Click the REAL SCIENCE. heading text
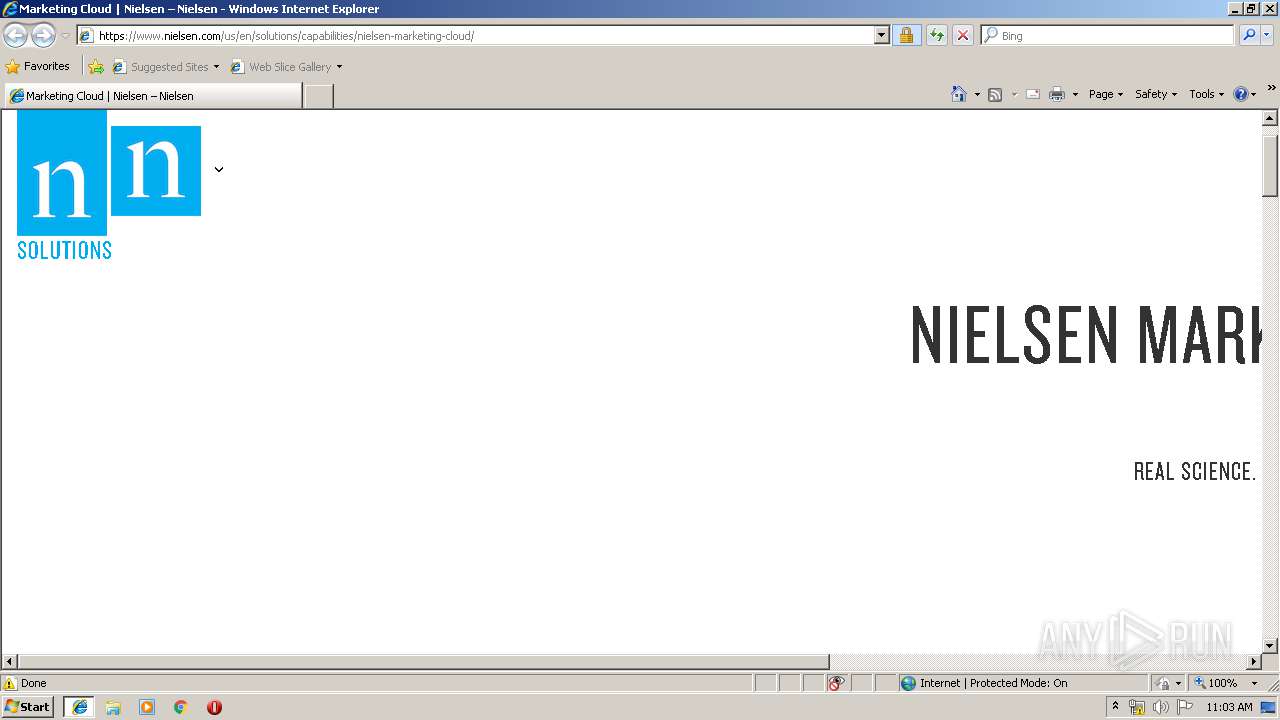Image resolution: width=1280 pixels, height=720 pixels. click(x=1194, y=471)
